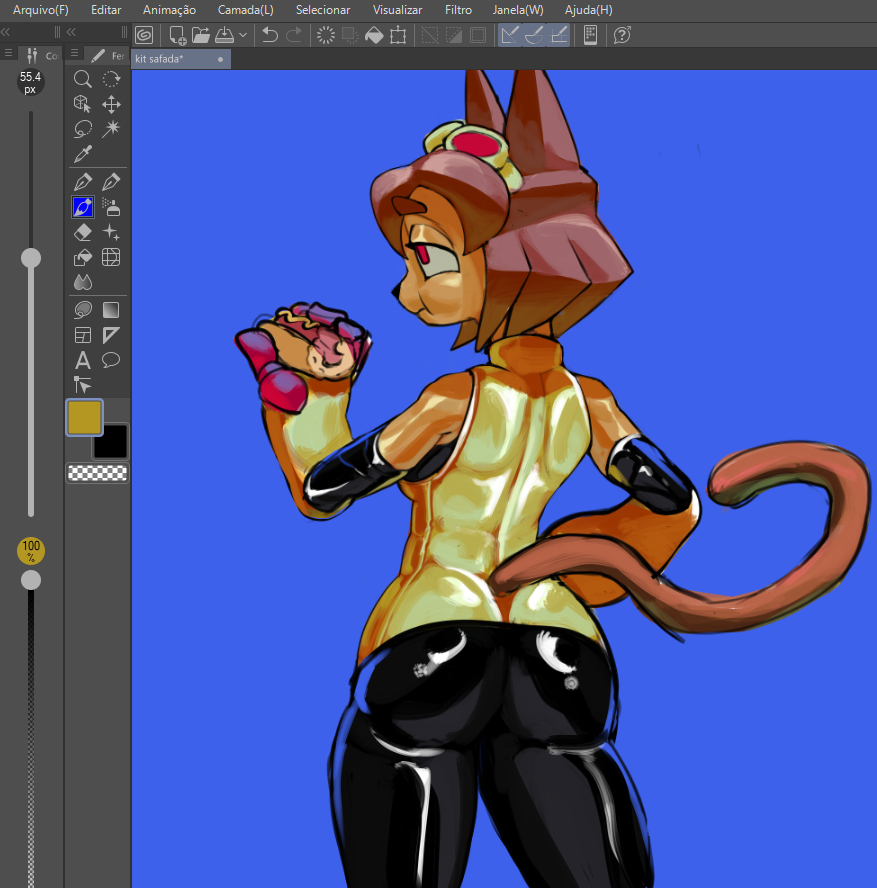Select the Correct line tool
This screenshot has width=877, height=888.
(x=83, y=385)
